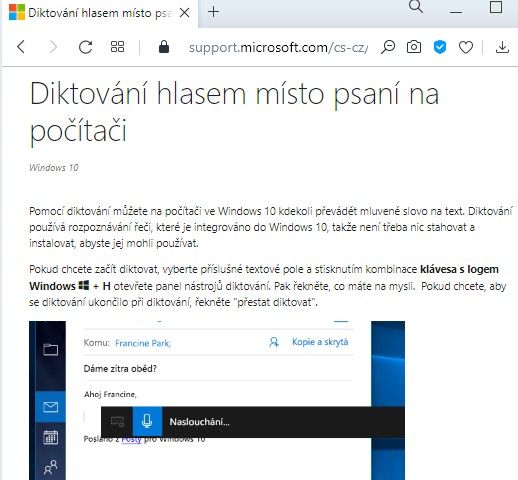Click the forward navigation arrow
518x480 pixels.
tap(53, 47)
